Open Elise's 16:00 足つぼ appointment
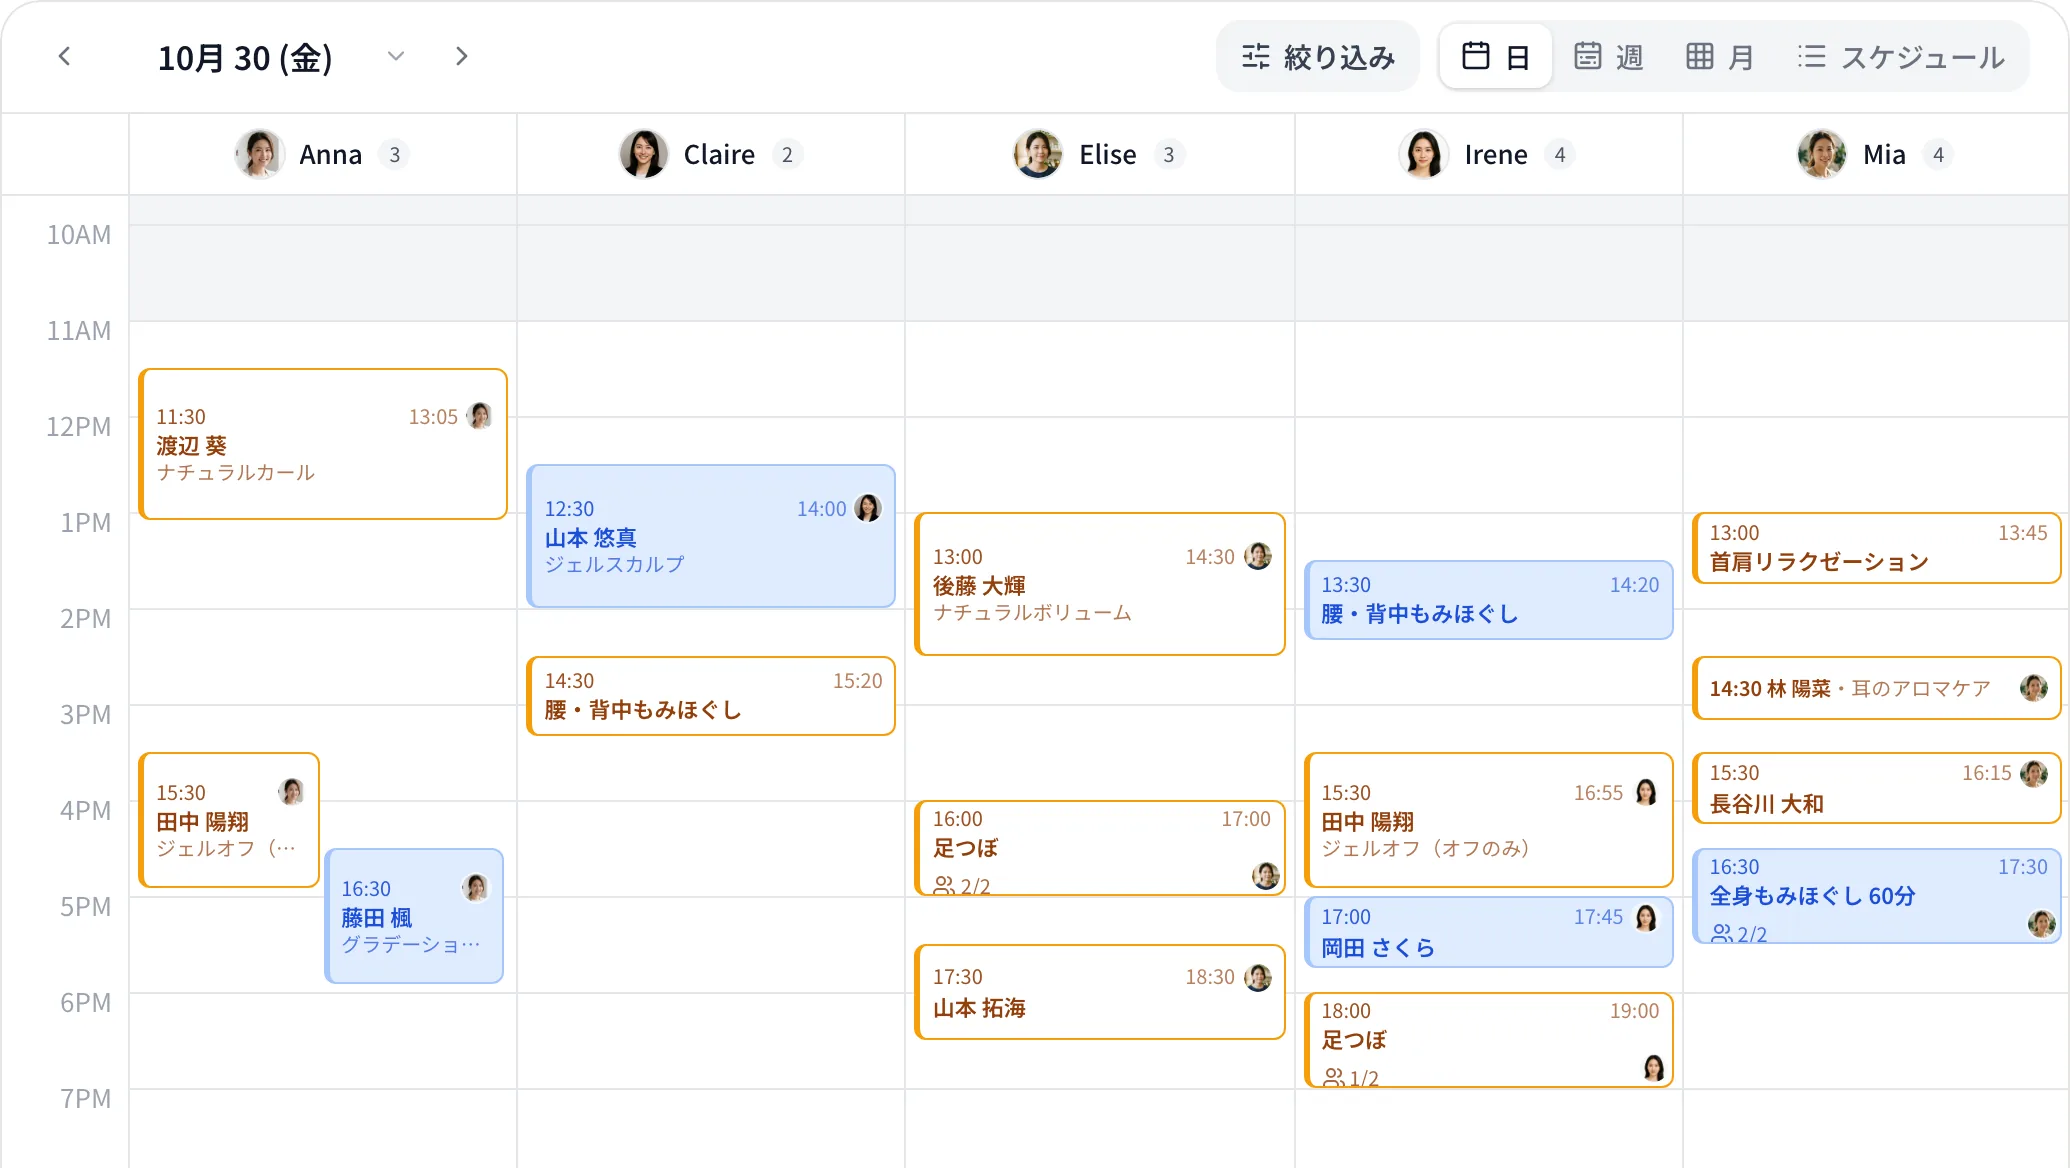 click(x=1100, y=848)
